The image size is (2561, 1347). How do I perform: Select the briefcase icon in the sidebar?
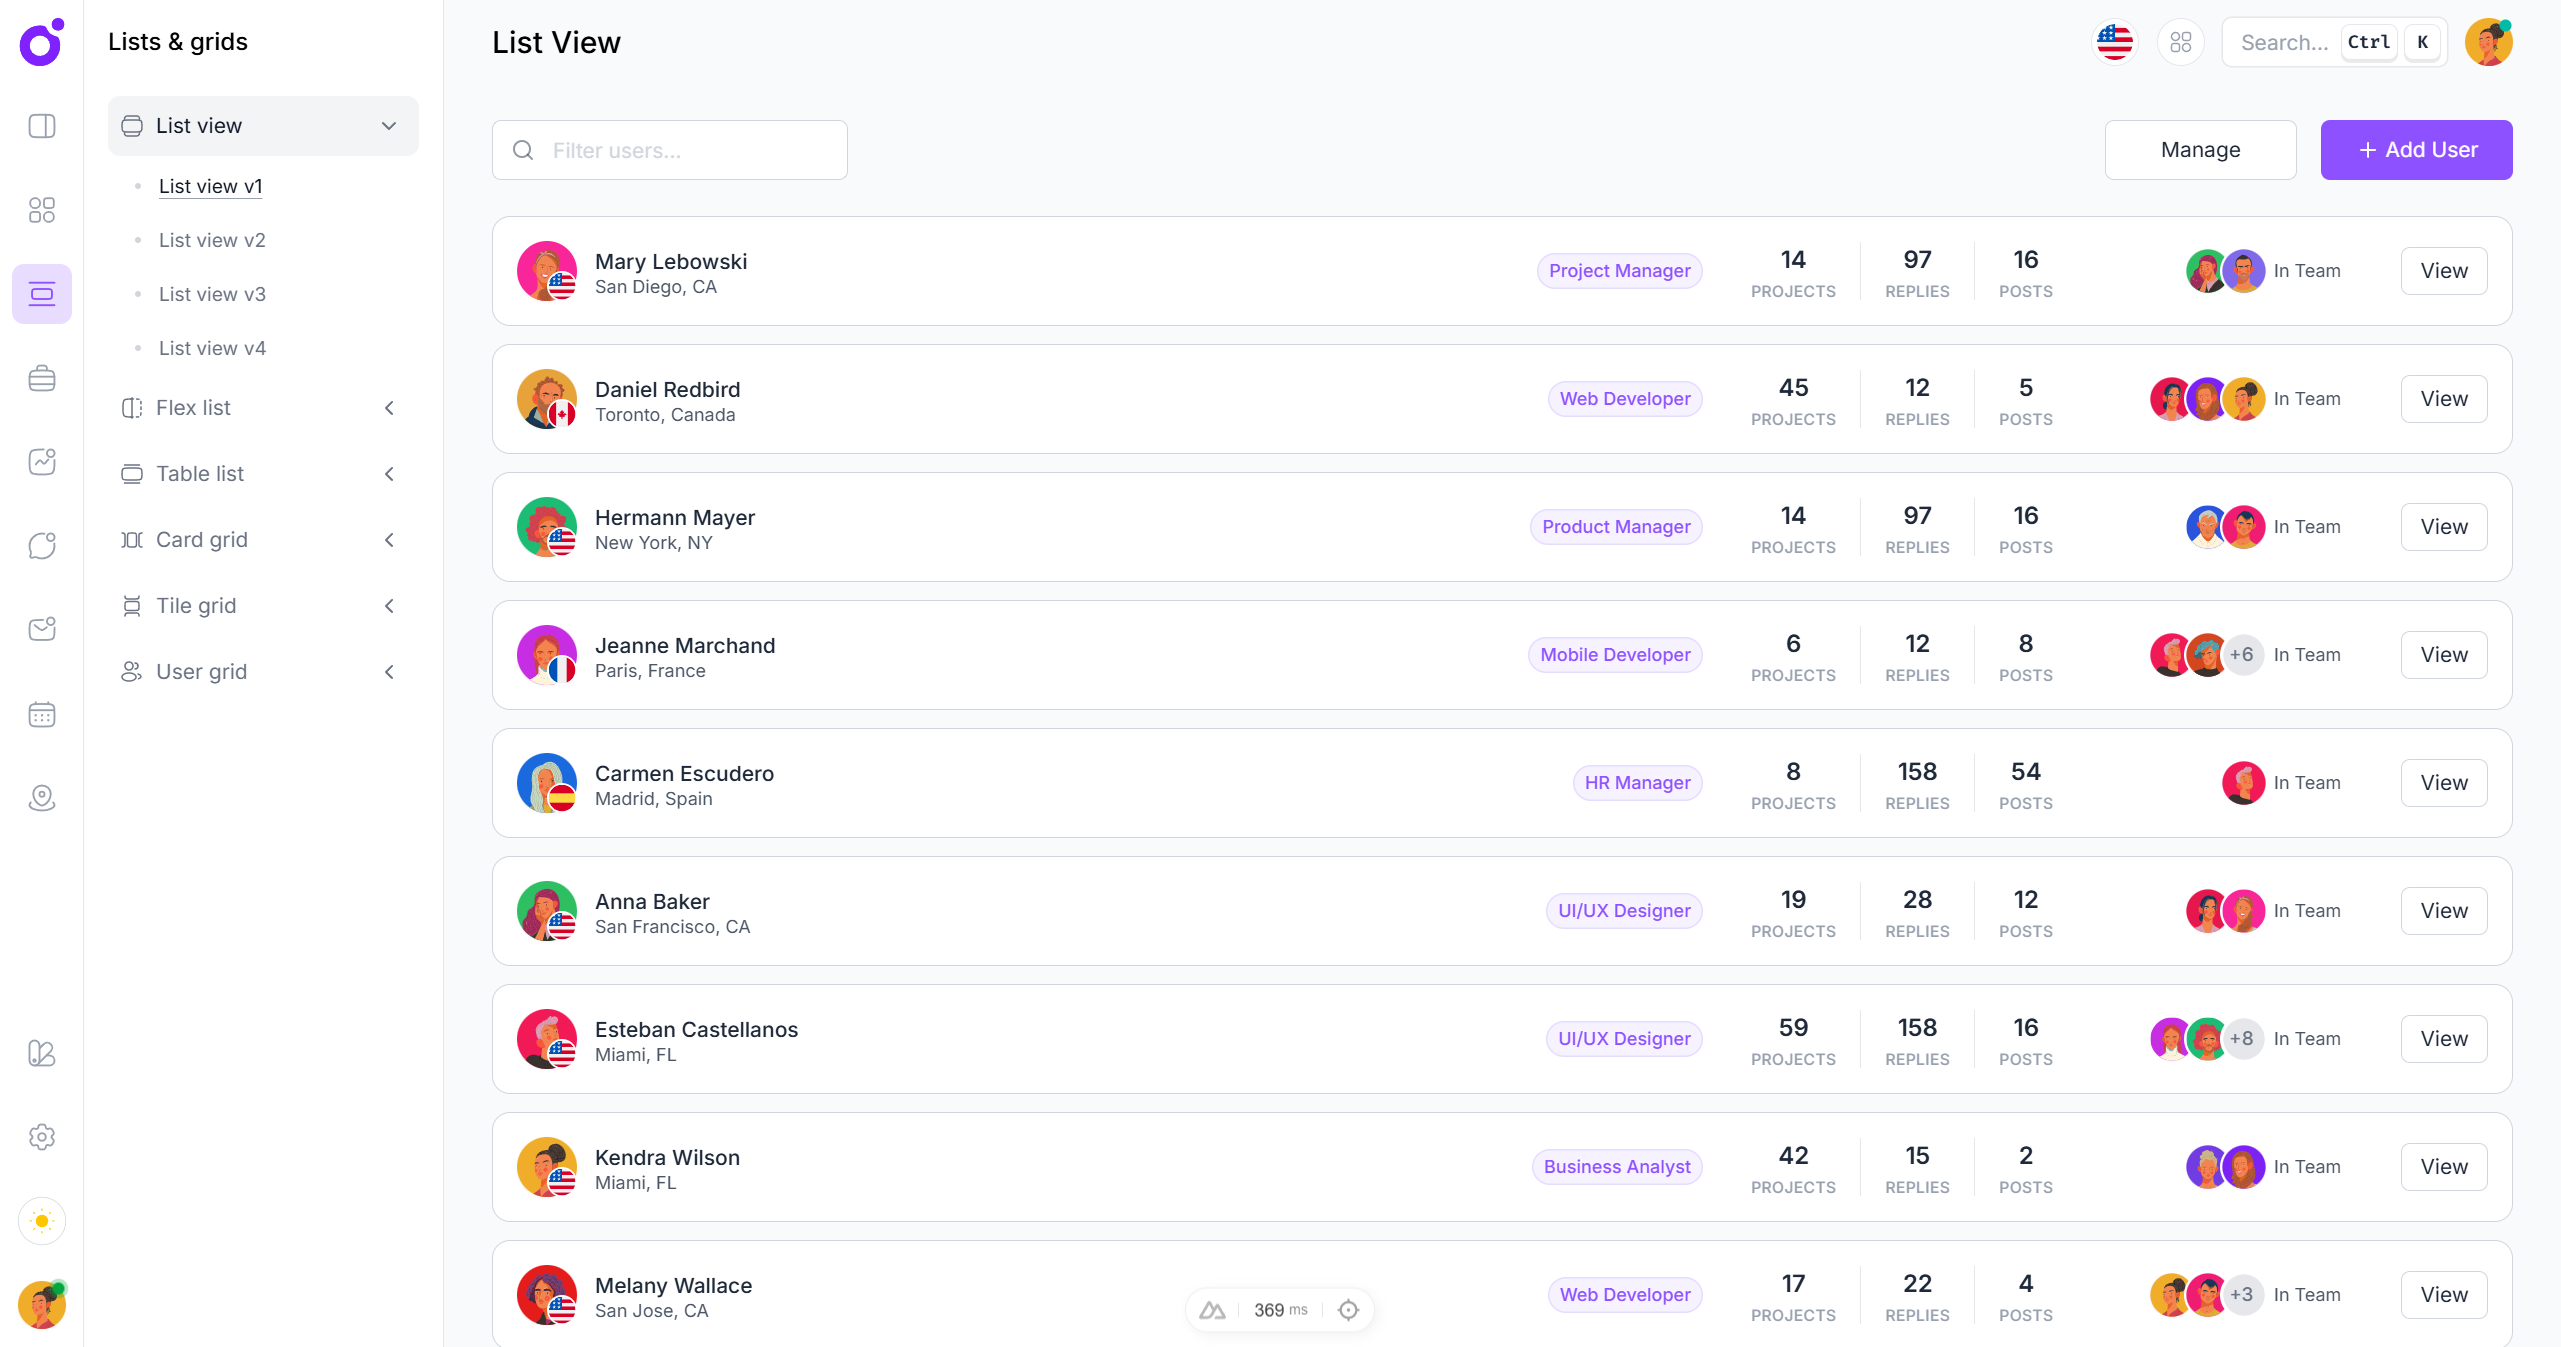pos(42,377)
